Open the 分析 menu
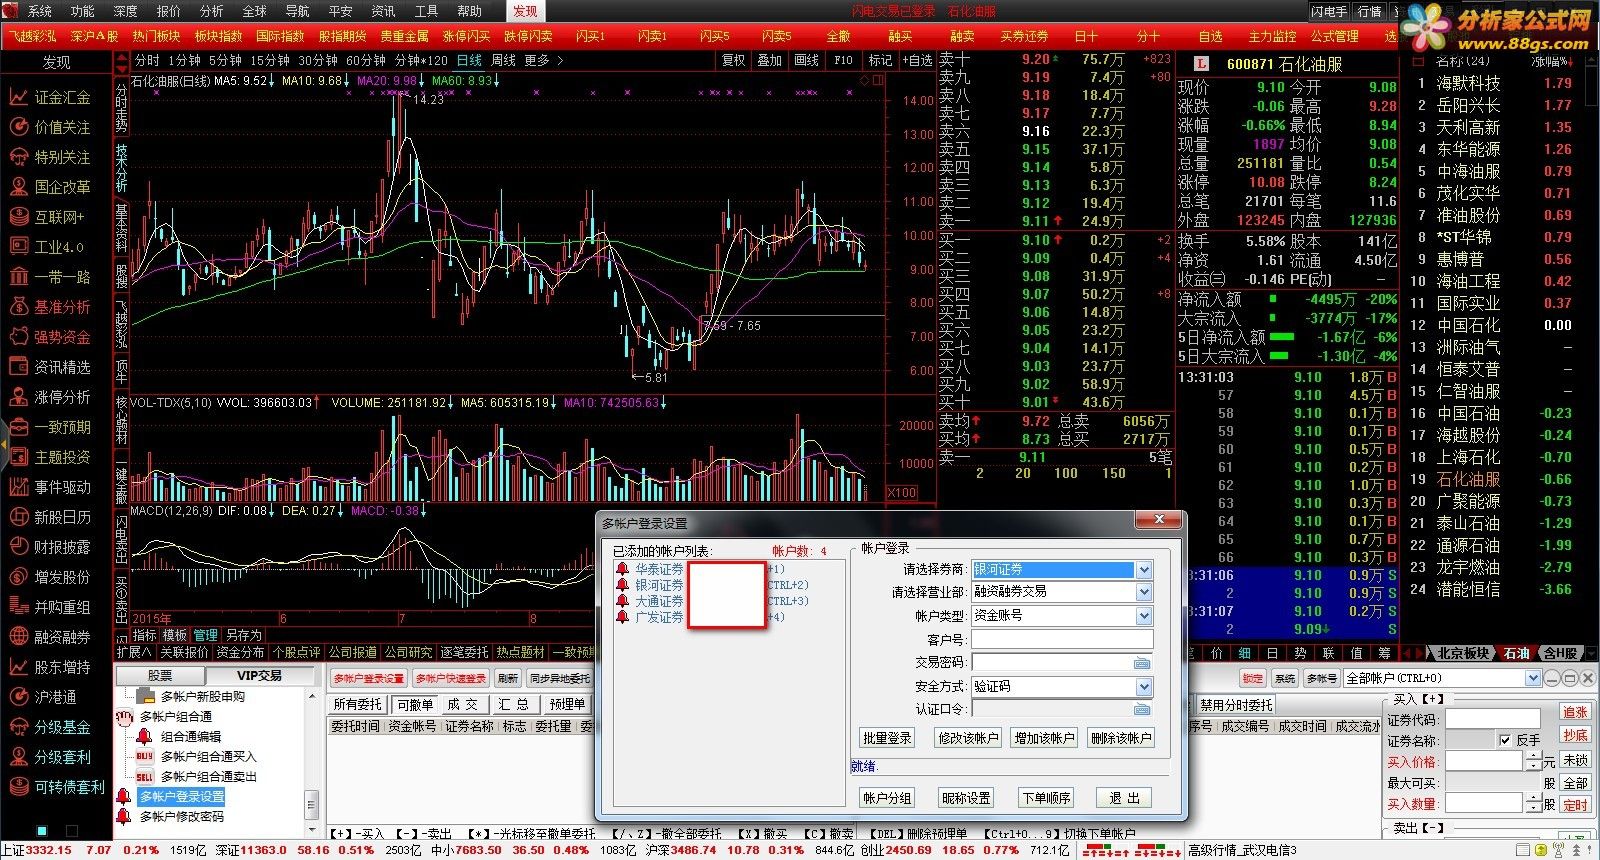 click(211, 11)
